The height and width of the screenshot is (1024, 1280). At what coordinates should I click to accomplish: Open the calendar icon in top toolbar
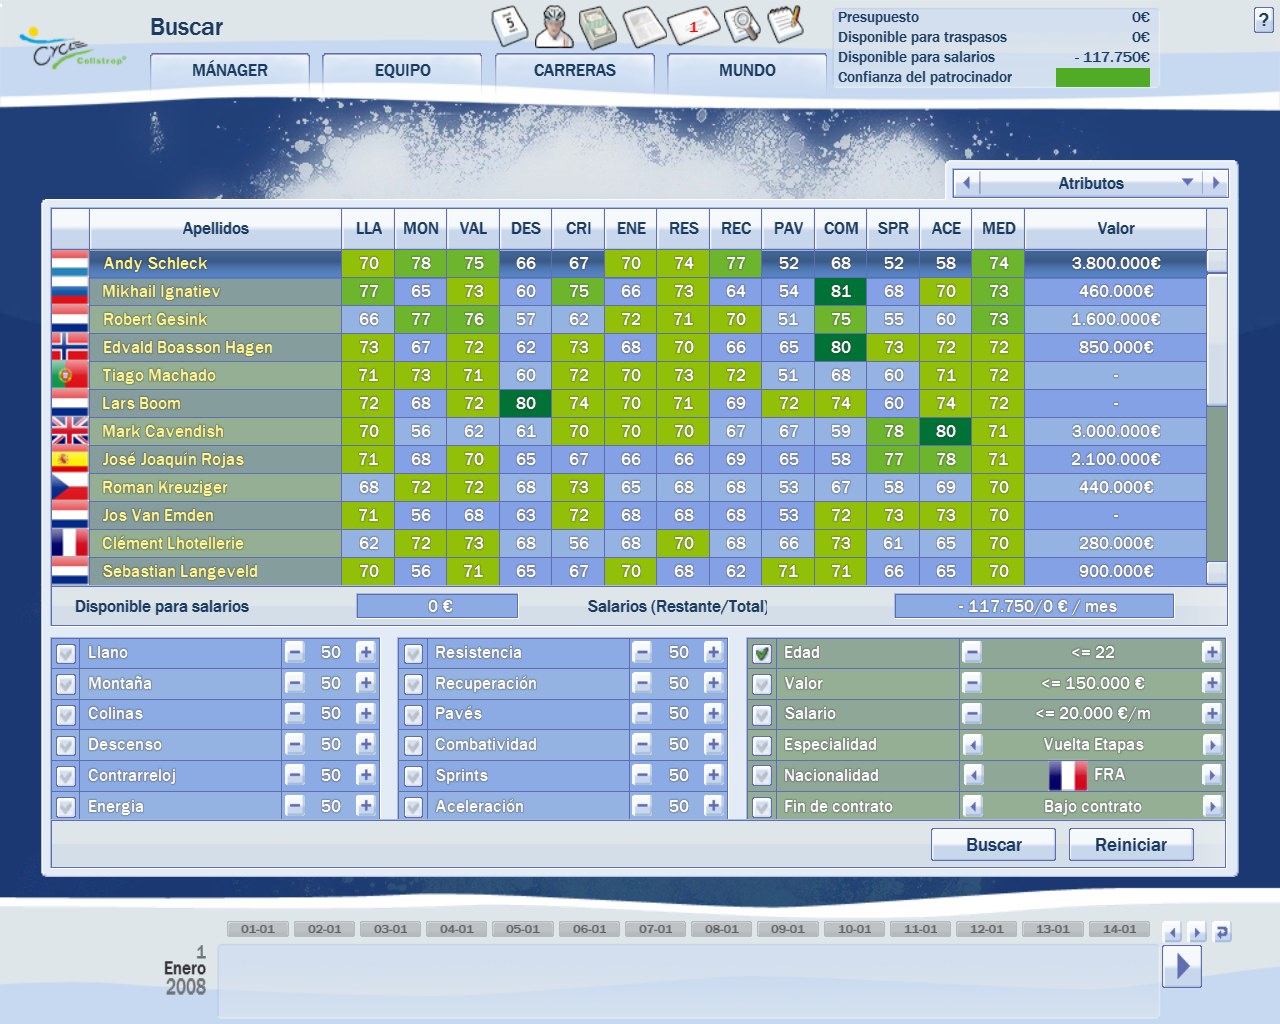pos(510,25)
